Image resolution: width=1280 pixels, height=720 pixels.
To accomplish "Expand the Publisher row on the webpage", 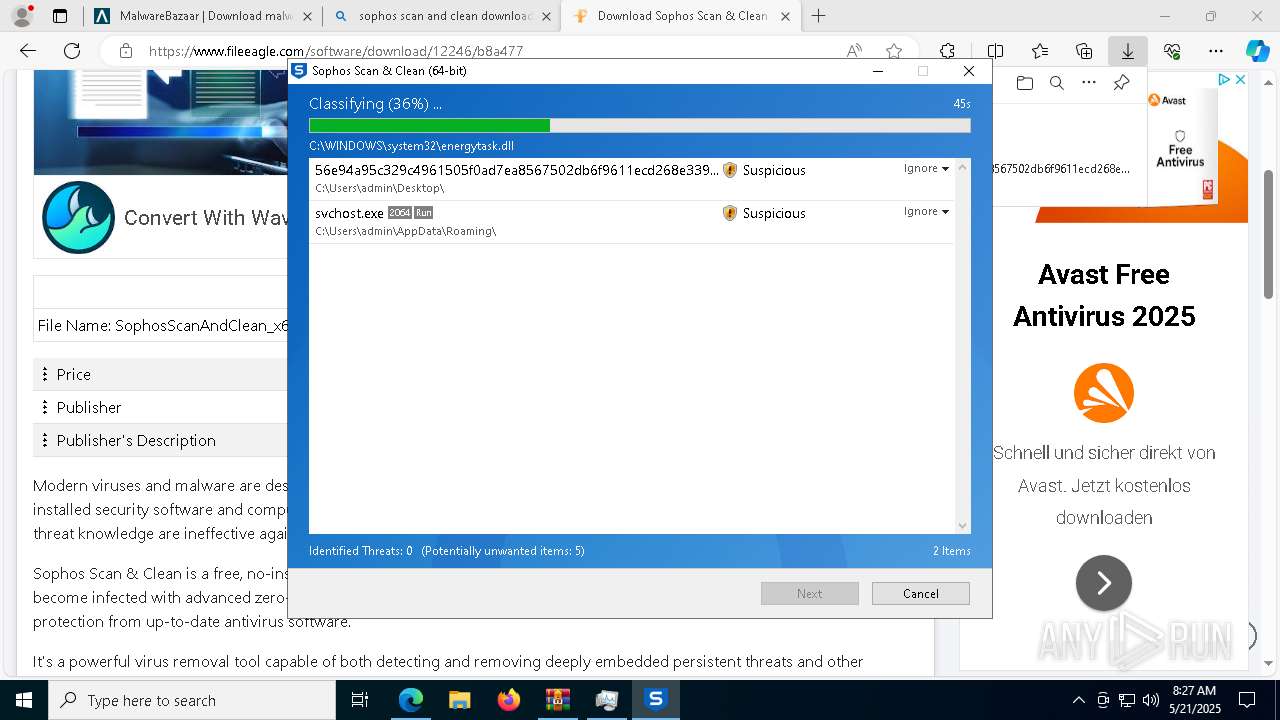I will click(161, 407).
